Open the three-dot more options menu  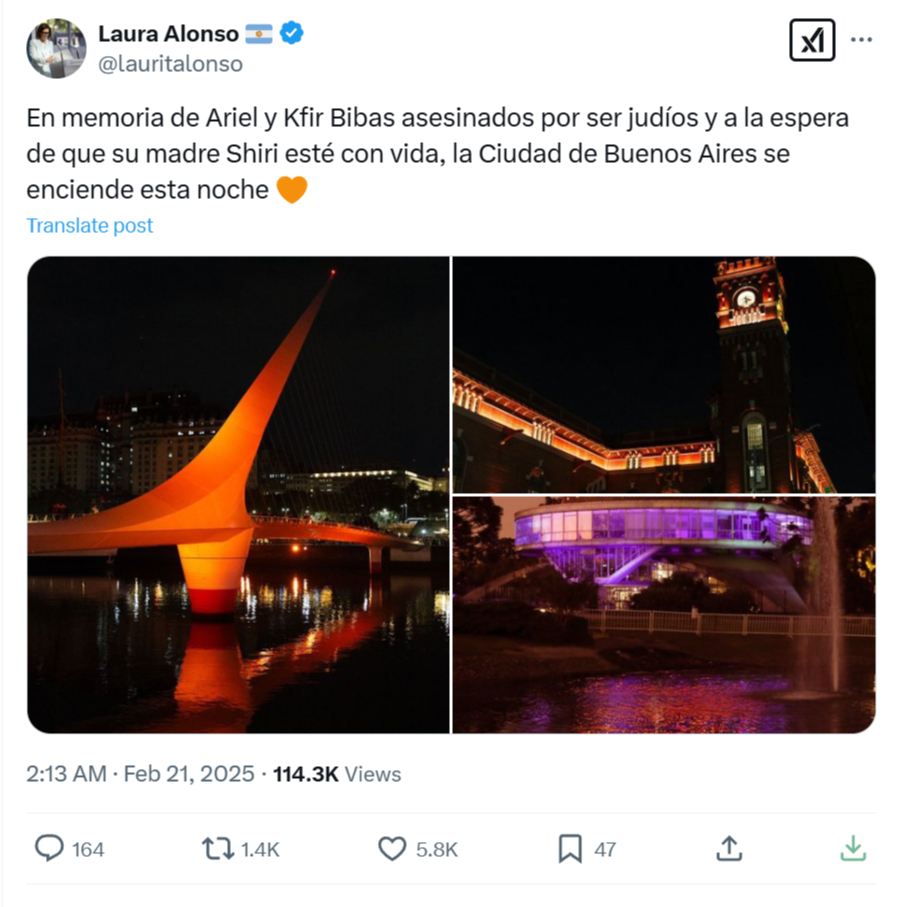pyautogui.click(x=861, y=39)
